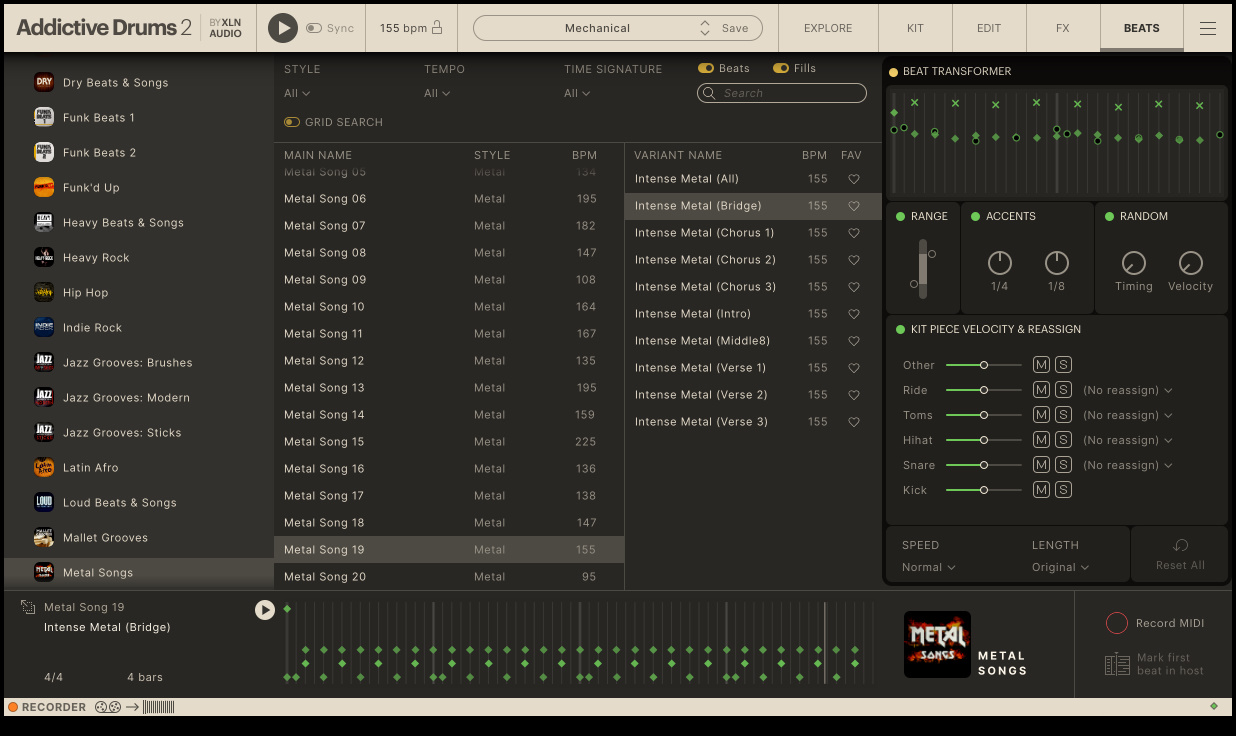Screen dimensions: 1236x736
Task: Select the Latin Afro pack icon
Action: (44, 467)
